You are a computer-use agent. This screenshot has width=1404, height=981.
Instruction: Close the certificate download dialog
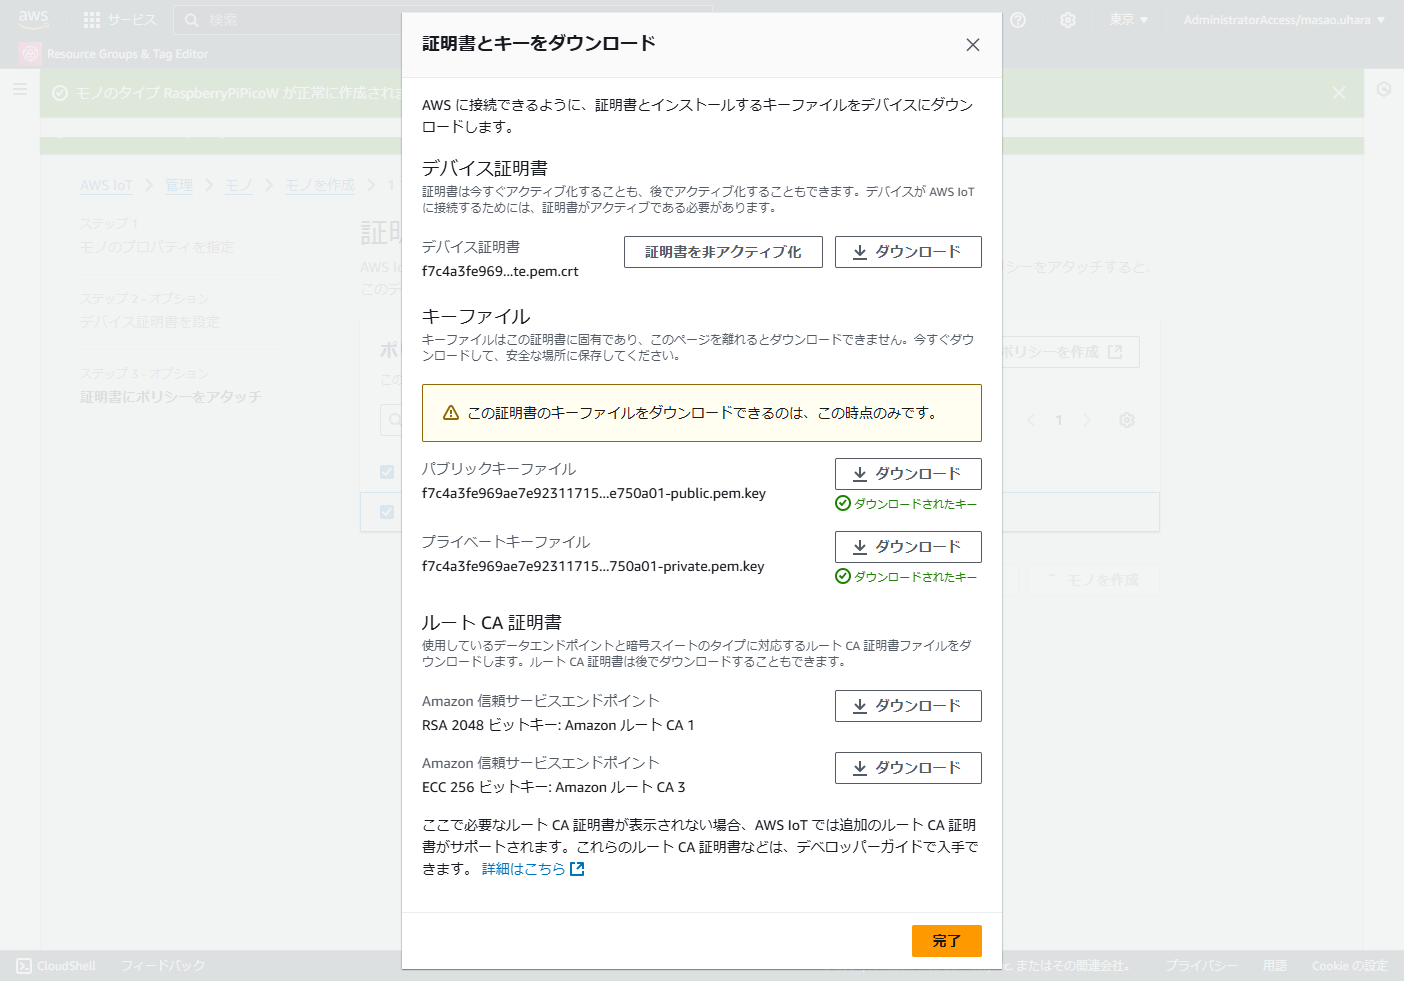(972, 45)
